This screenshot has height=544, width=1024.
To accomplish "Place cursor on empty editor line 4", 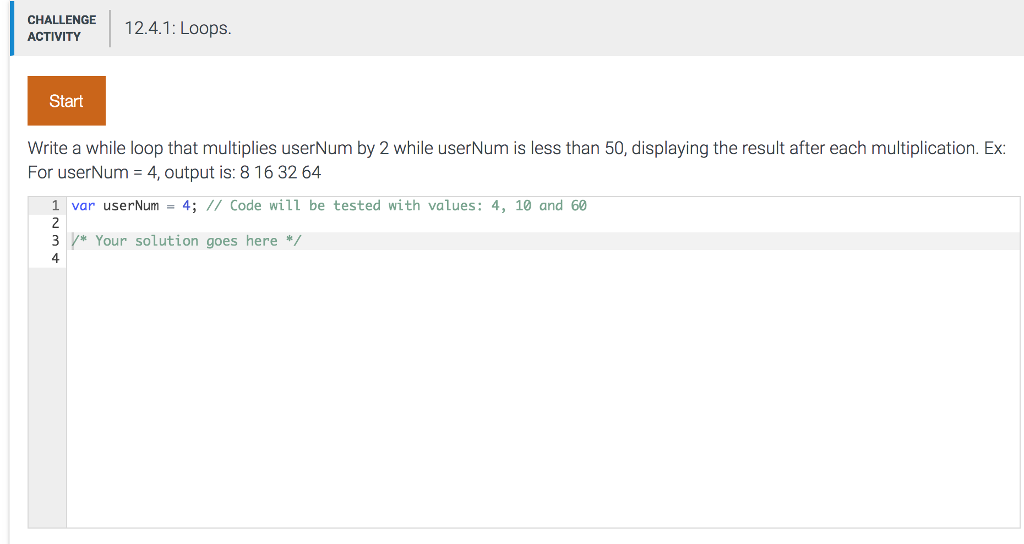I will click(400, 258).
